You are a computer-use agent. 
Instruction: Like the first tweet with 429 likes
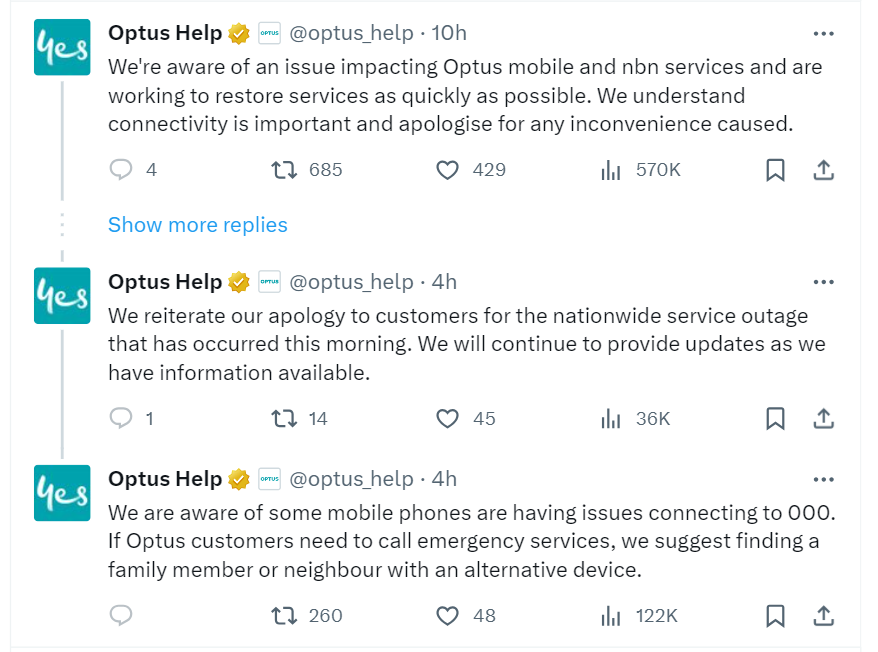[447, 170]
